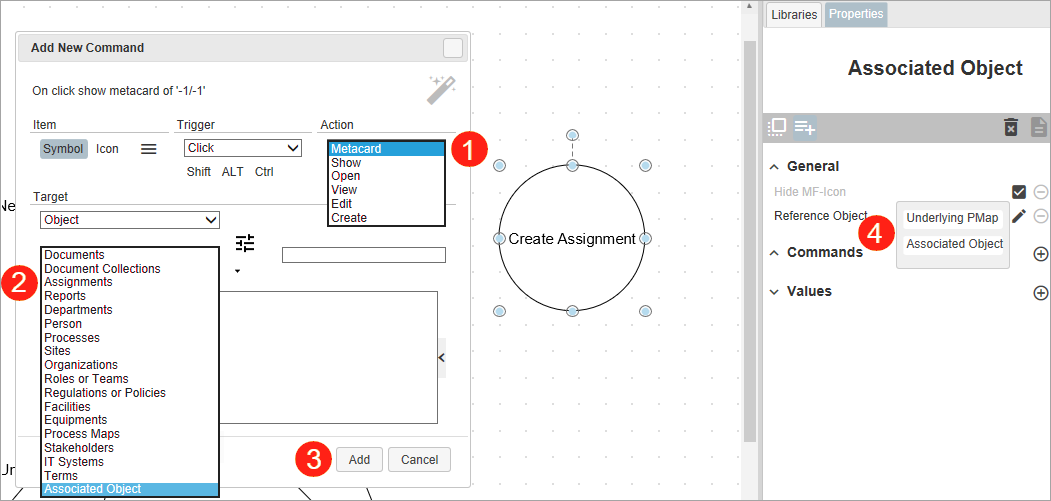Collapse the General section
This screenshot has width=1051, height=501.
pyautogui.click(x=774, y=166)
